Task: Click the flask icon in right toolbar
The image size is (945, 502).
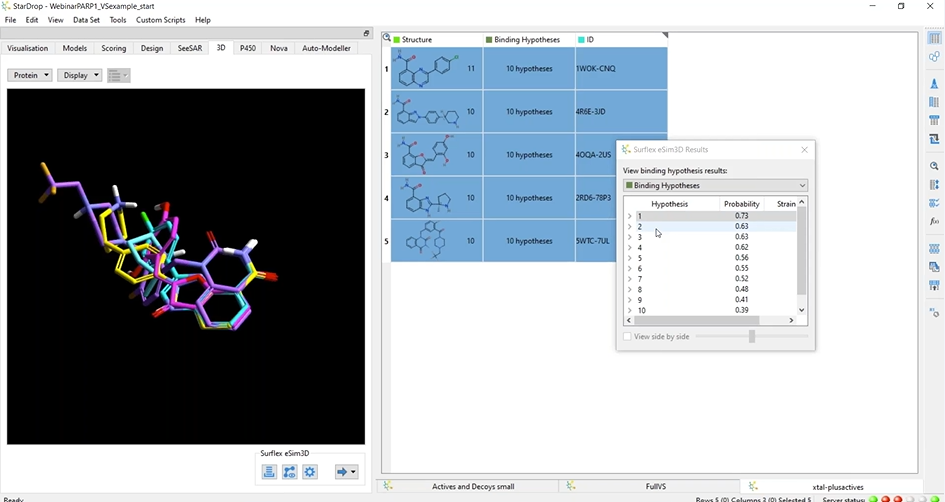Action: (x=934, y=84)
